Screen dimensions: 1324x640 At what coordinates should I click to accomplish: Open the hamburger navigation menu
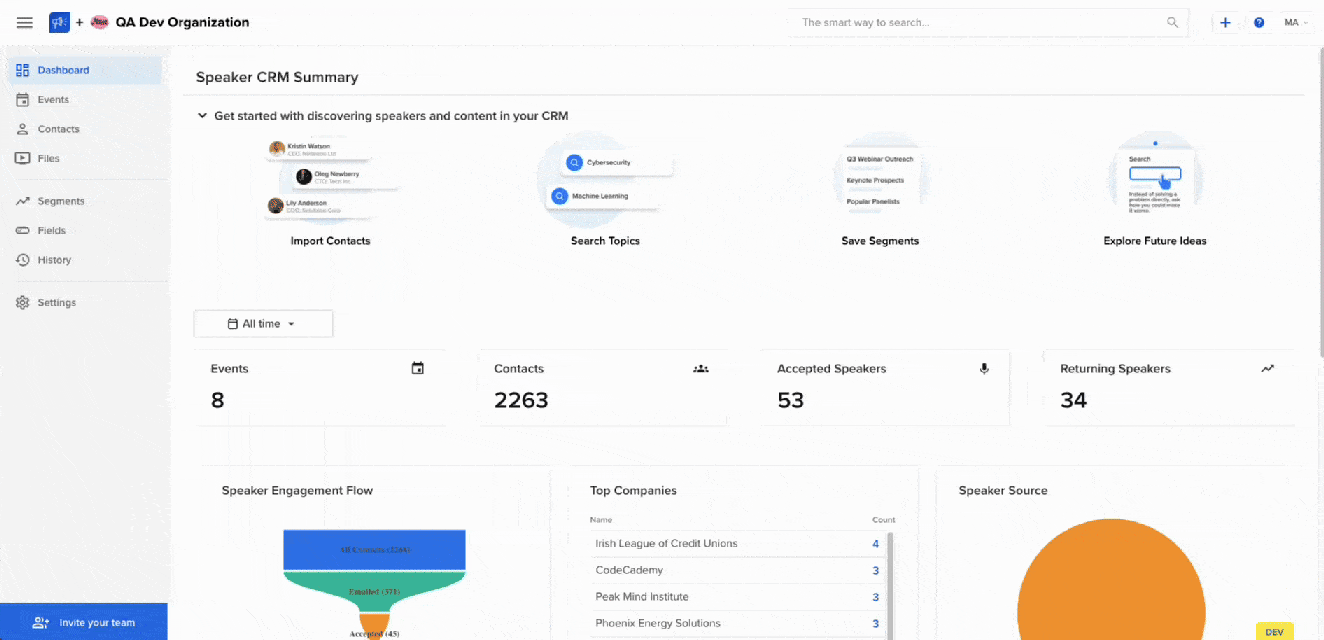point(25,22)
